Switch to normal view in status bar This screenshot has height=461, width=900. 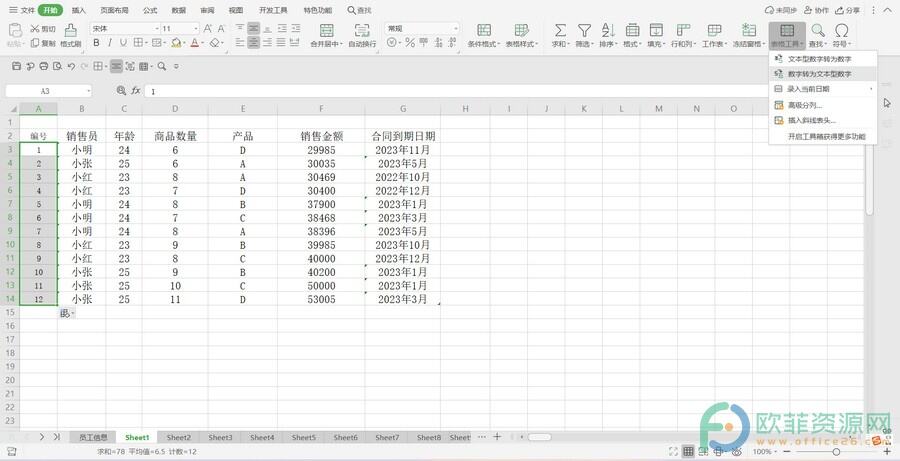coord(688,452)
